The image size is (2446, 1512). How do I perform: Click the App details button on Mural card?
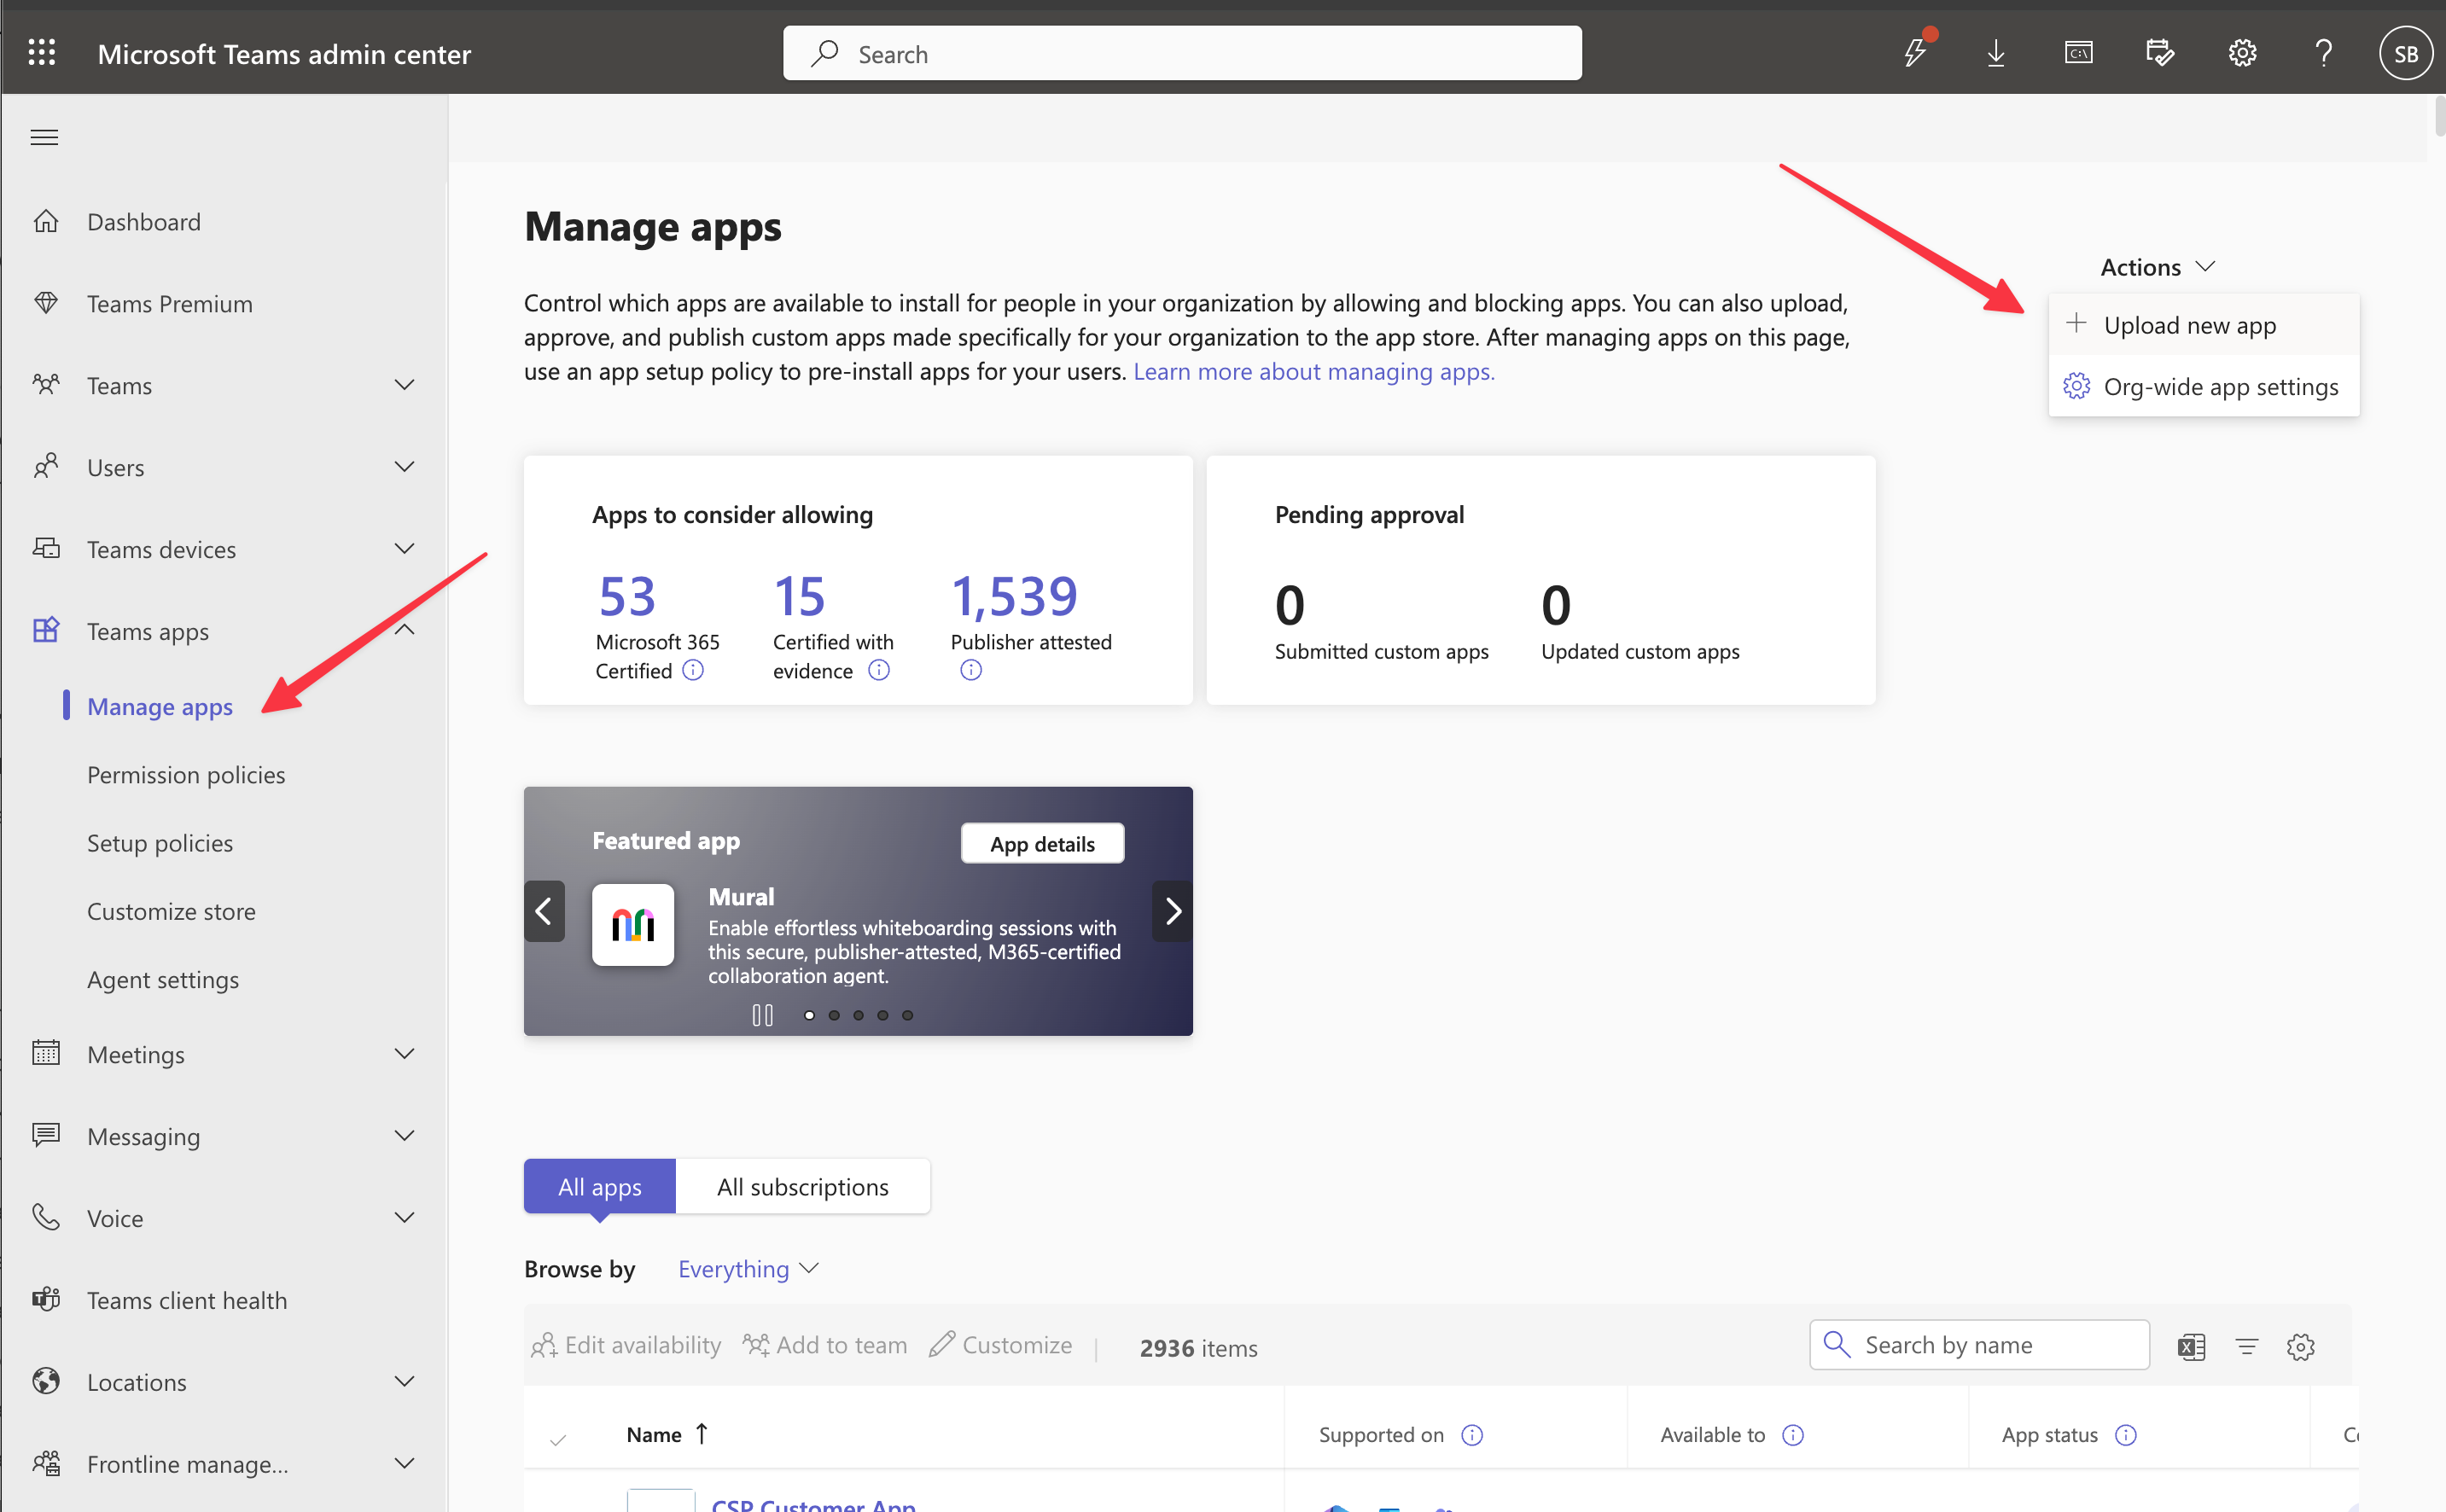[x=1041, y=843]
